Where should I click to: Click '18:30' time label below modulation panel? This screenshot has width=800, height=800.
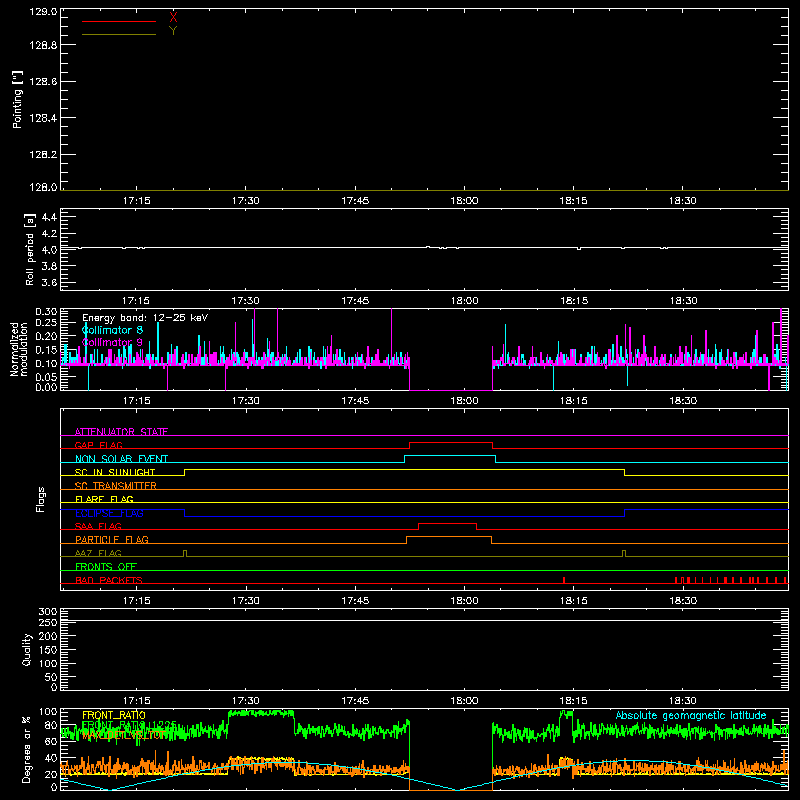pyautogui.click(x=683, y=401)
